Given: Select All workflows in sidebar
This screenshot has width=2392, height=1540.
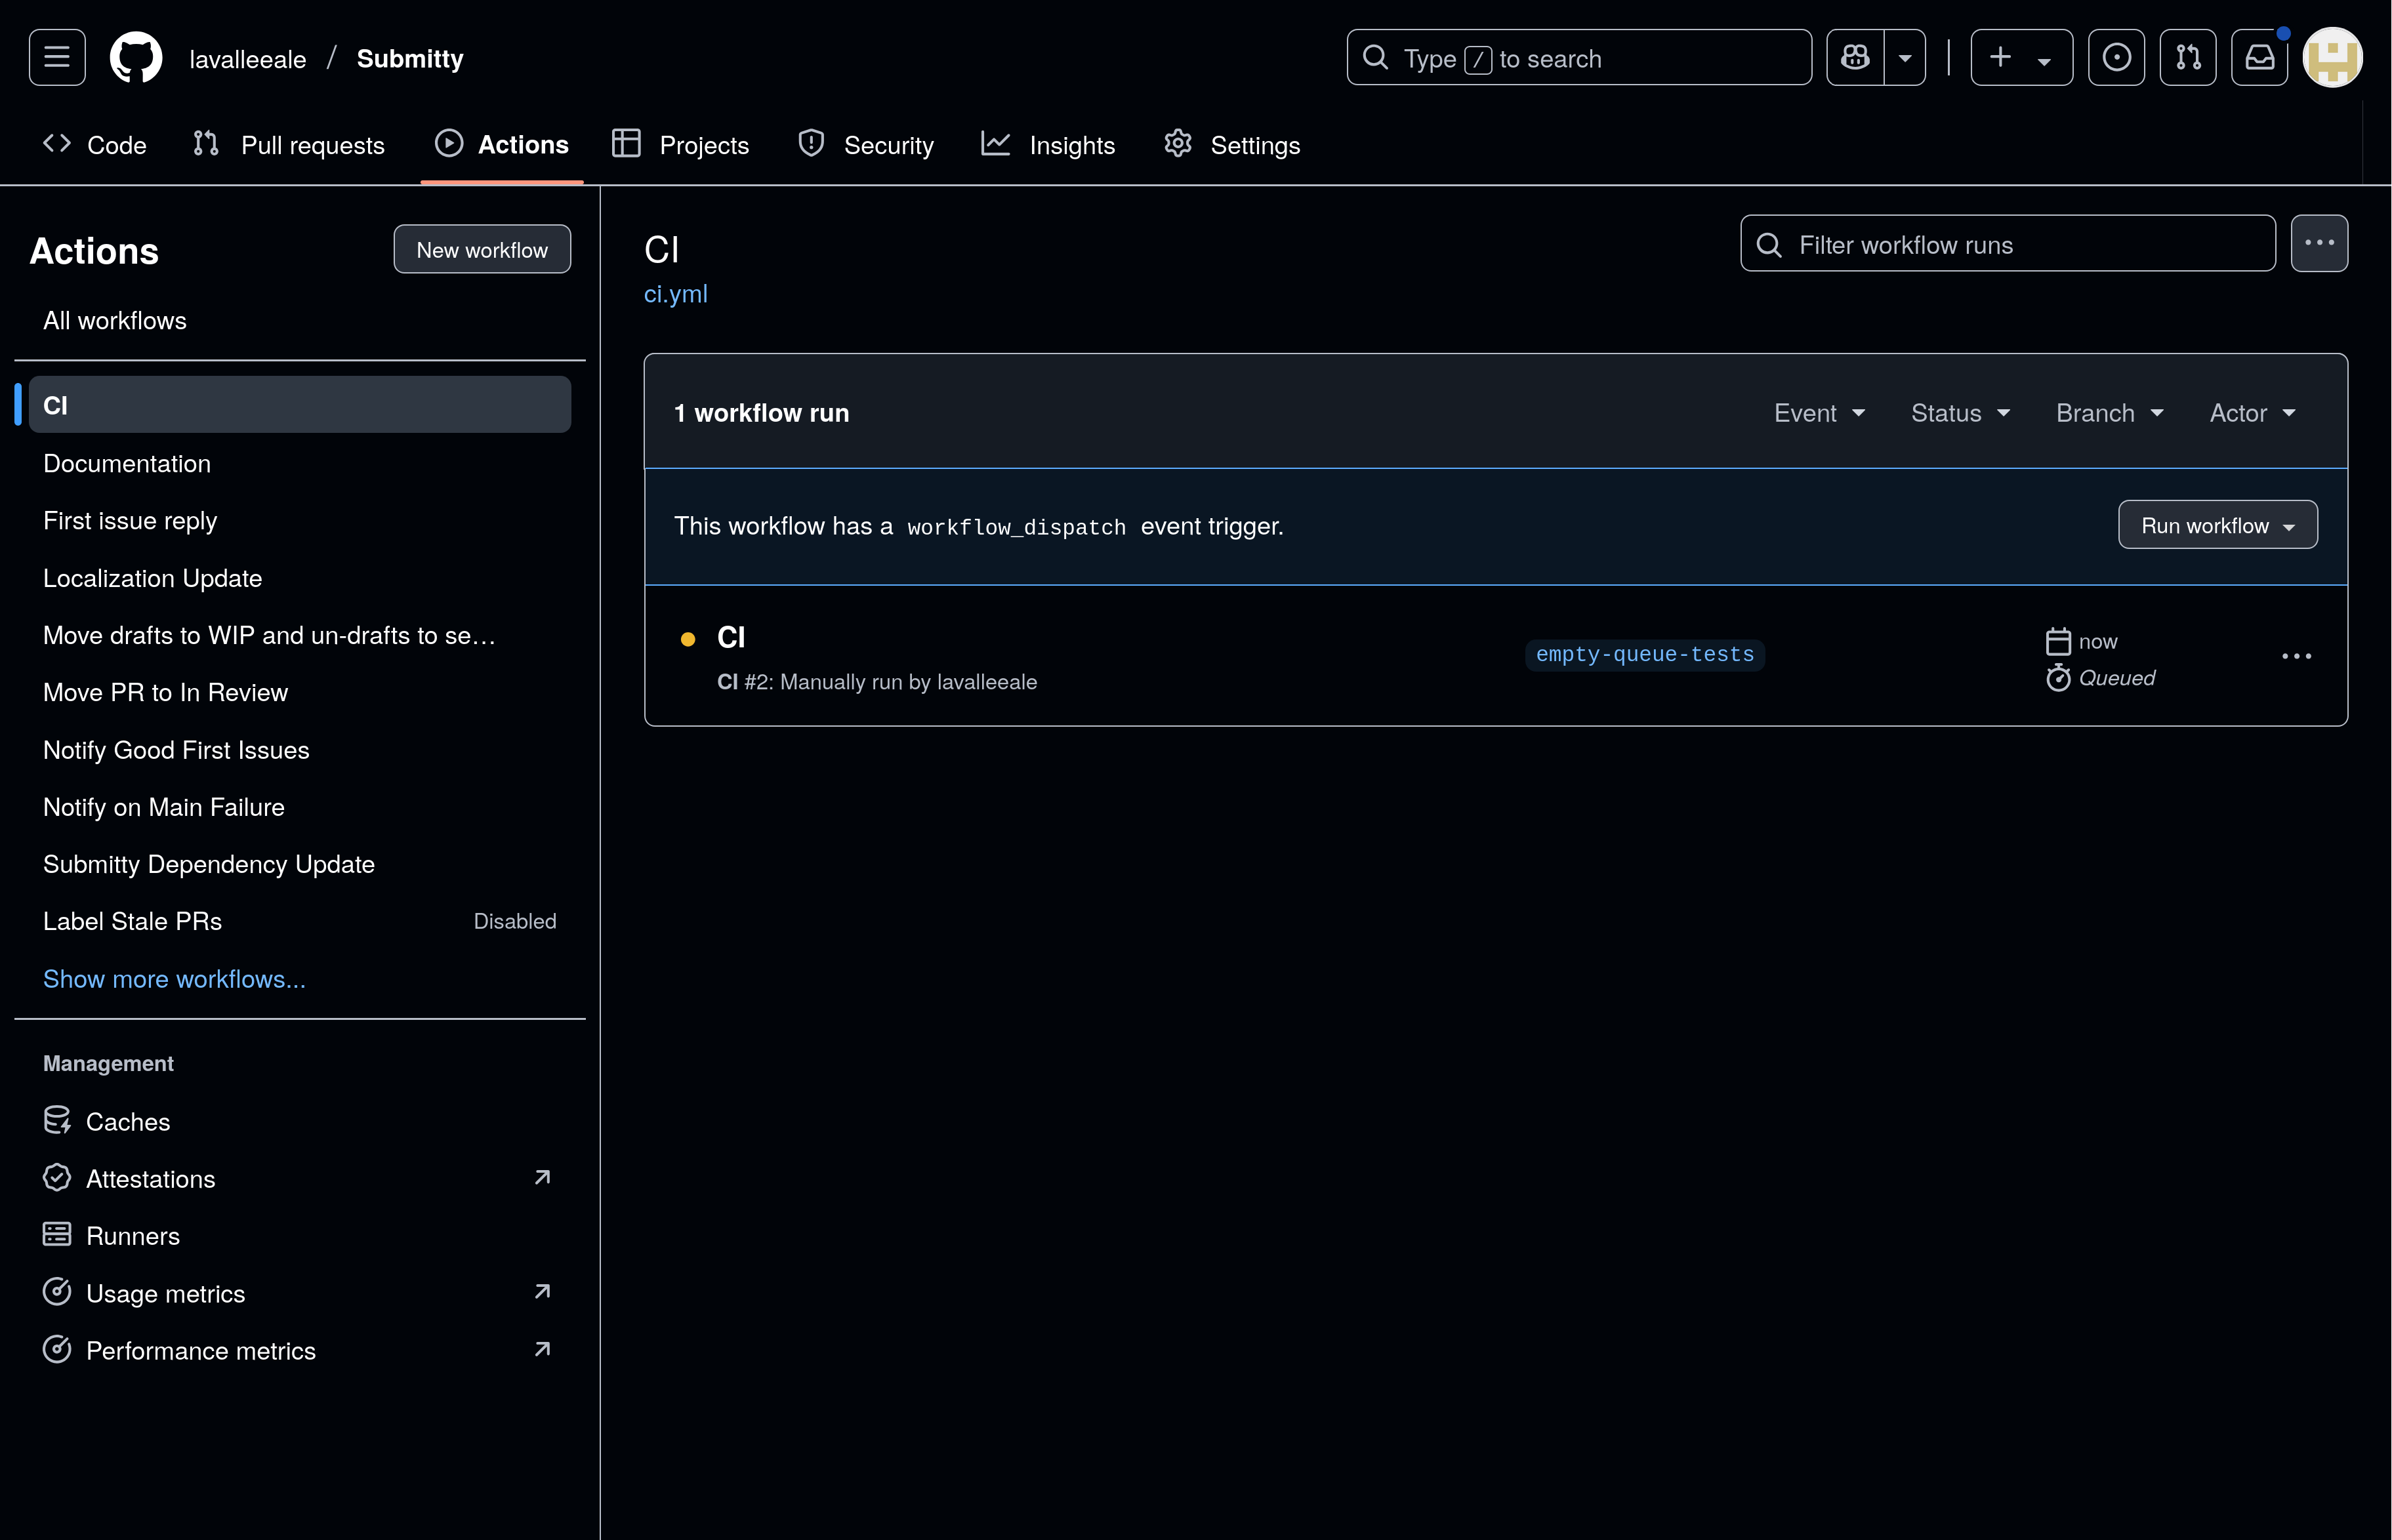Looking at the screenshot, I should [x=300, y=320].
